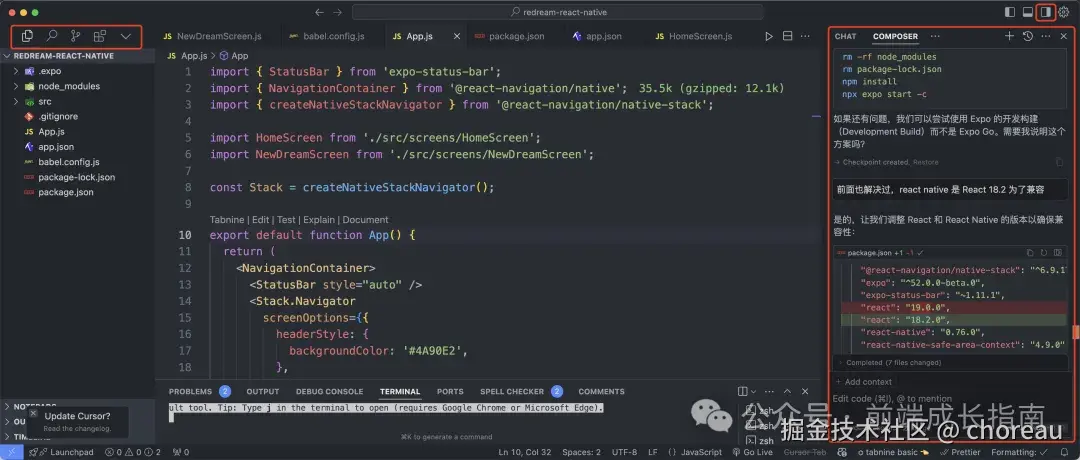Image resolution: width=1080 pixels, height=460 pixels.
Task: Toggle the AI pane layout icon
Action: (1046, 12)
